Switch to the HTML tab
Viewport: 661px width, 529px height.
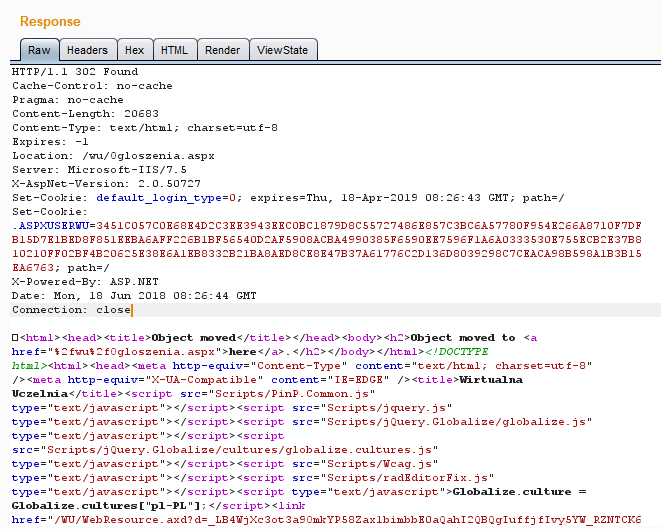[x=174, y=50]
